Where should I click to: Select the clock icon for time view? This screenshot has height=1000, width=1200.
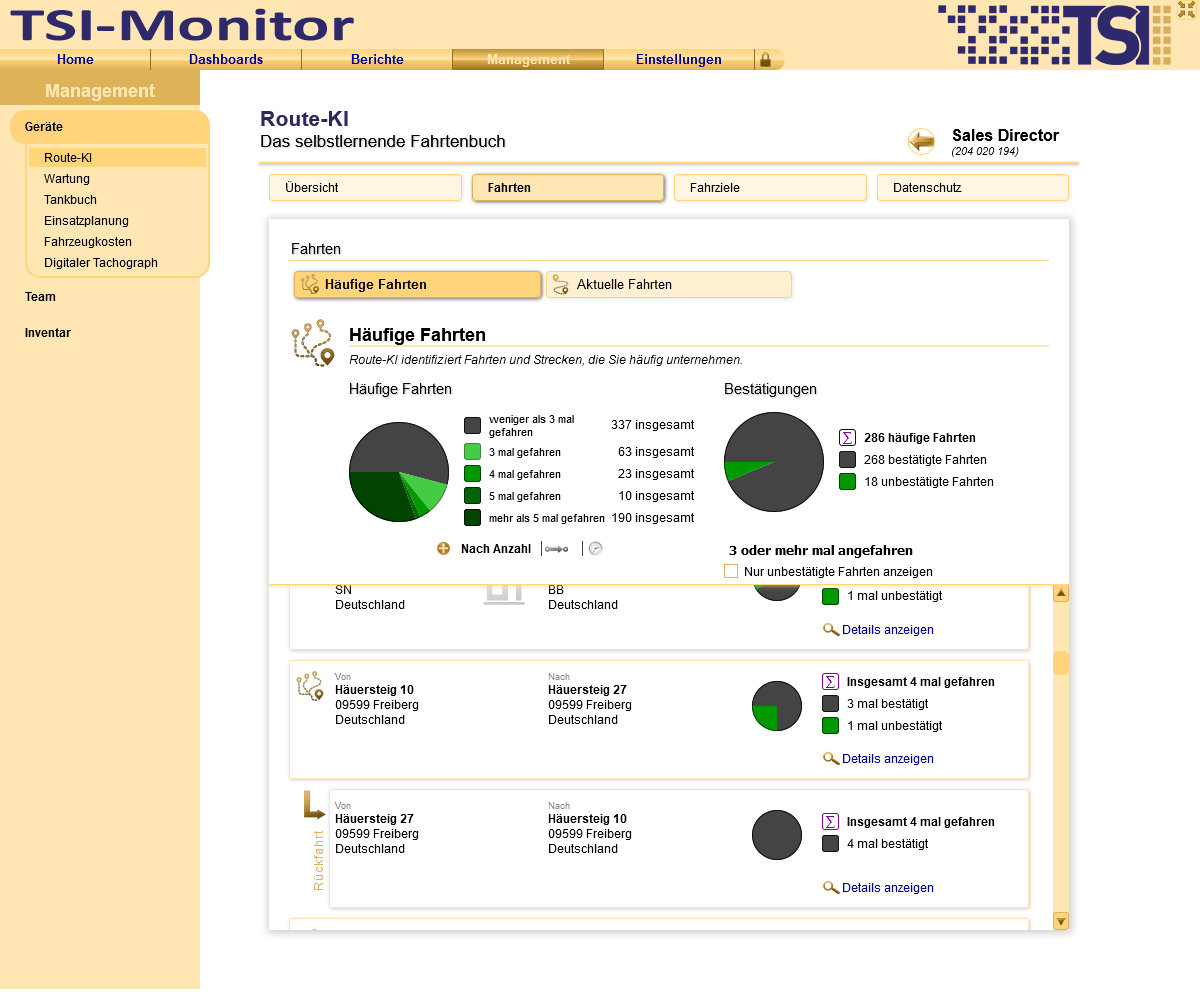click(595, 548)
